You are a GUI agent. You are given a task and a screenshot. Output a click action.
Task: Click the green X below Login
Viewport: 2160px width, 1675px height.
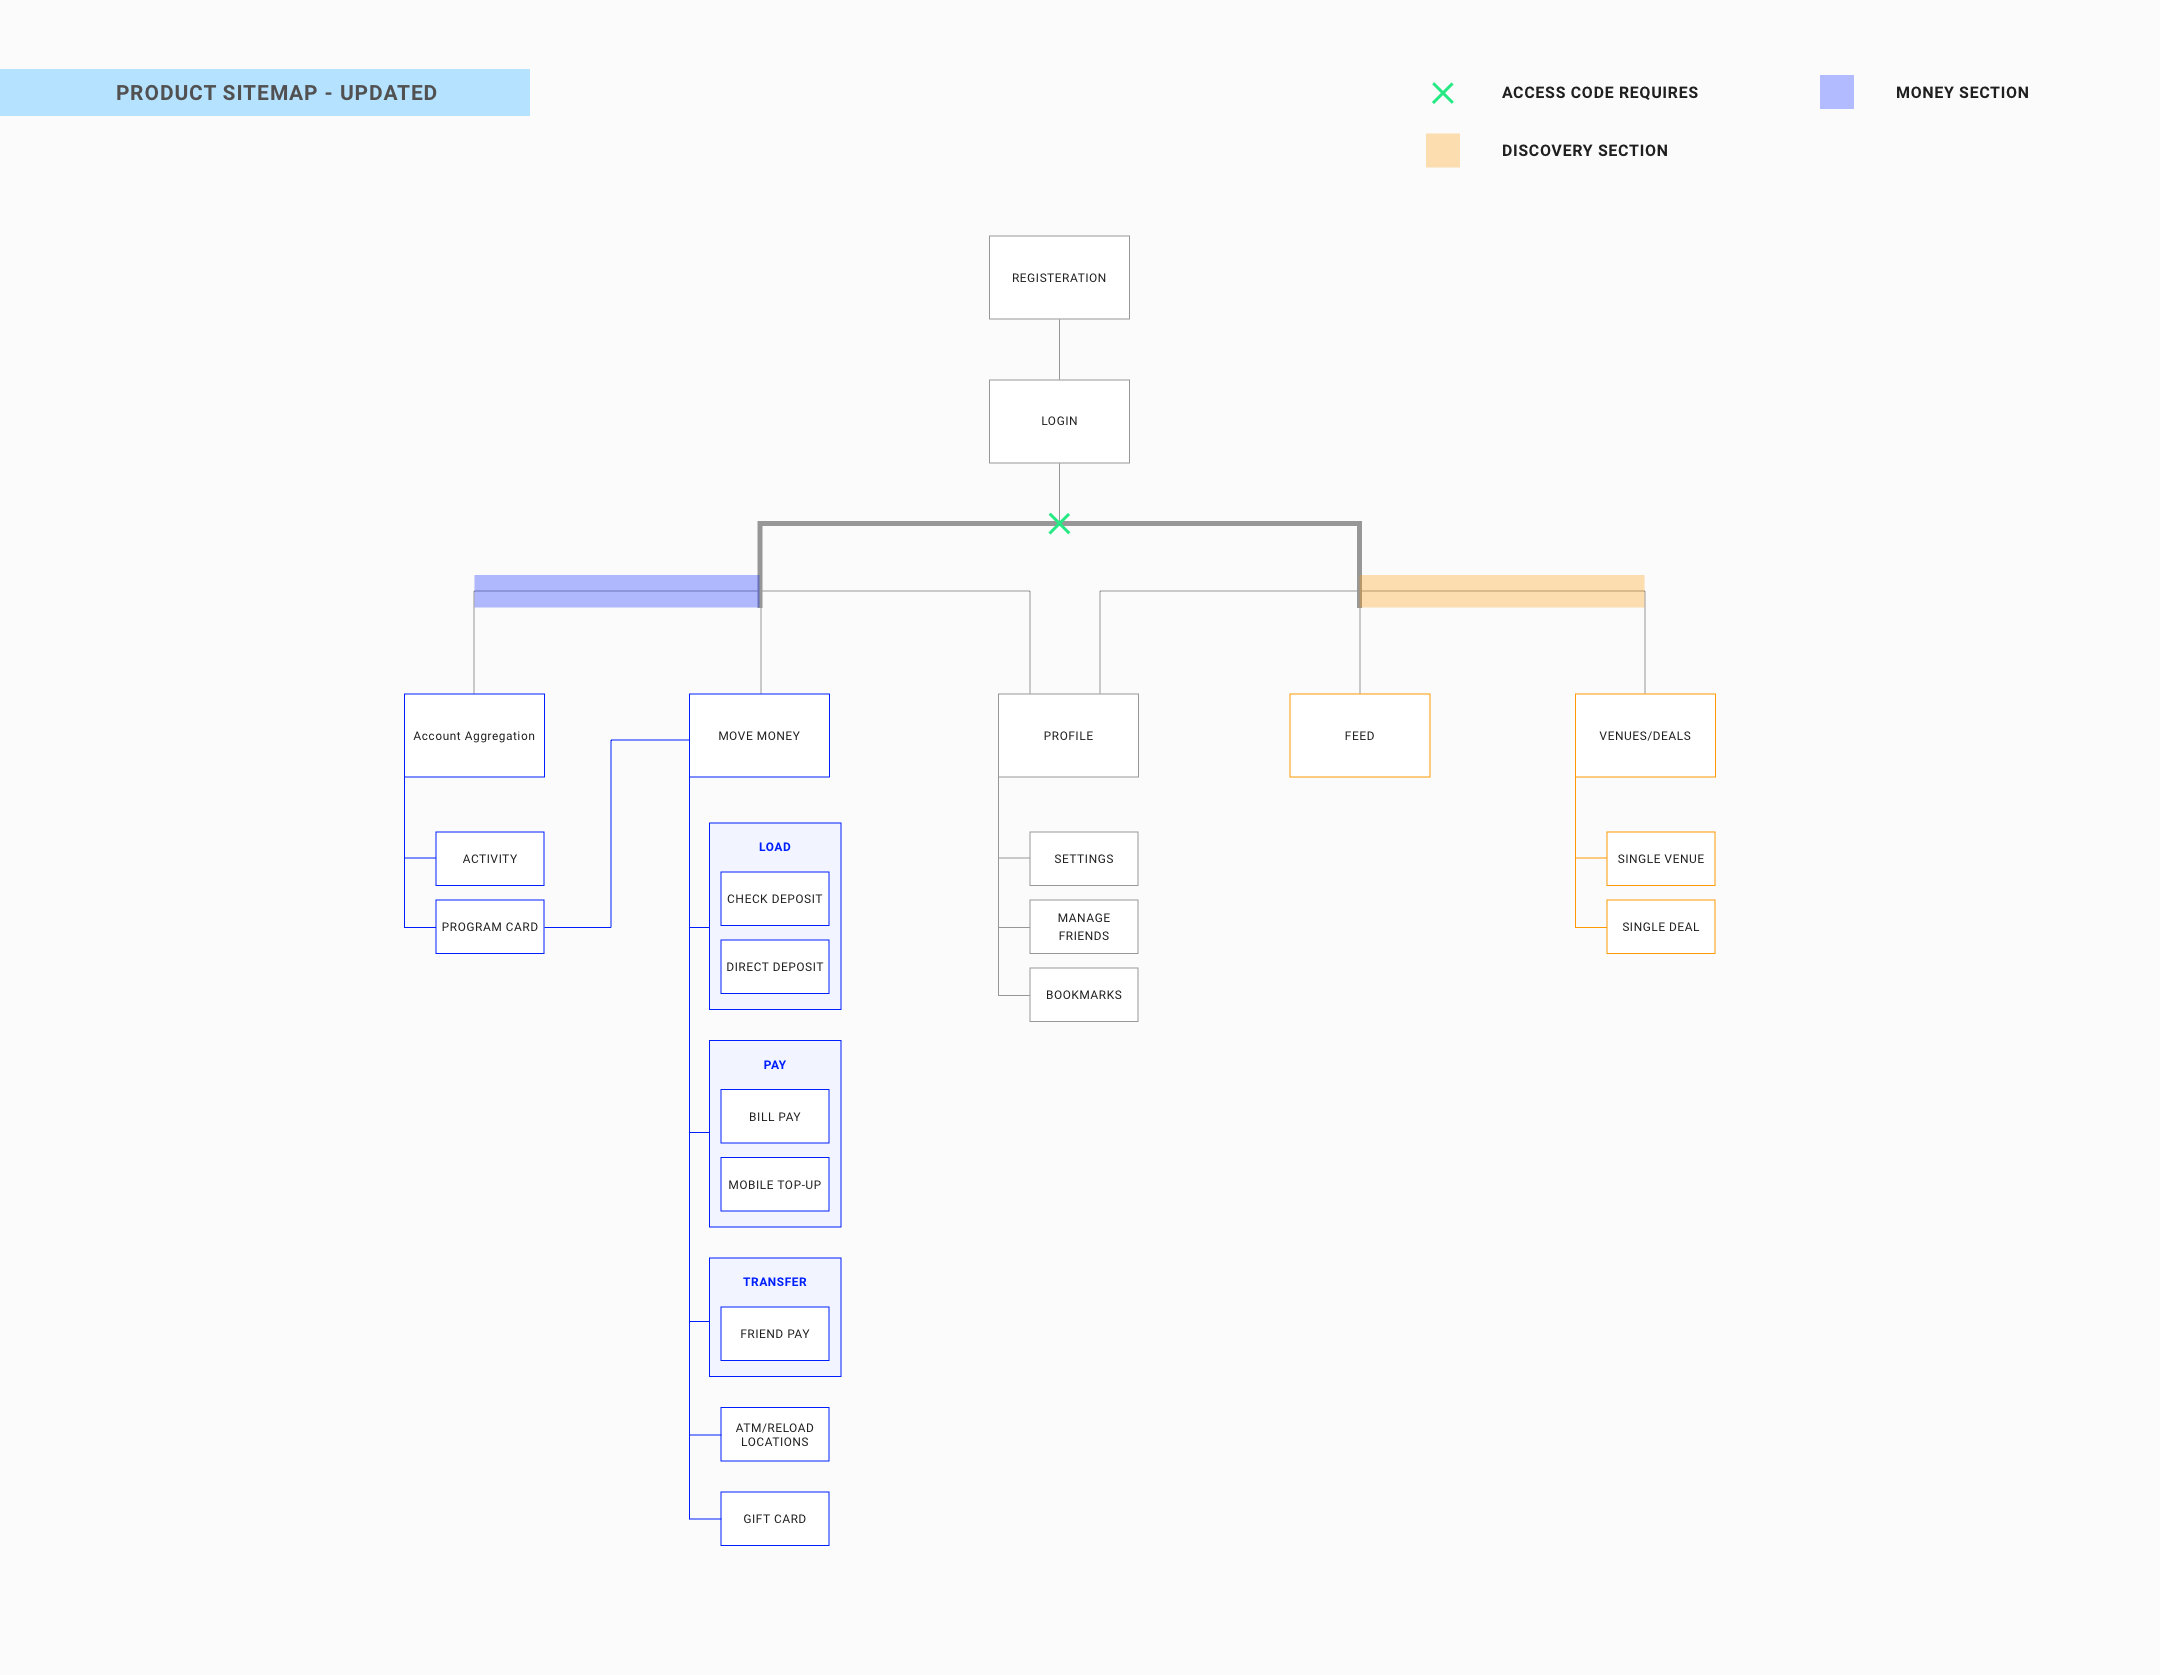pos(1059,523)
